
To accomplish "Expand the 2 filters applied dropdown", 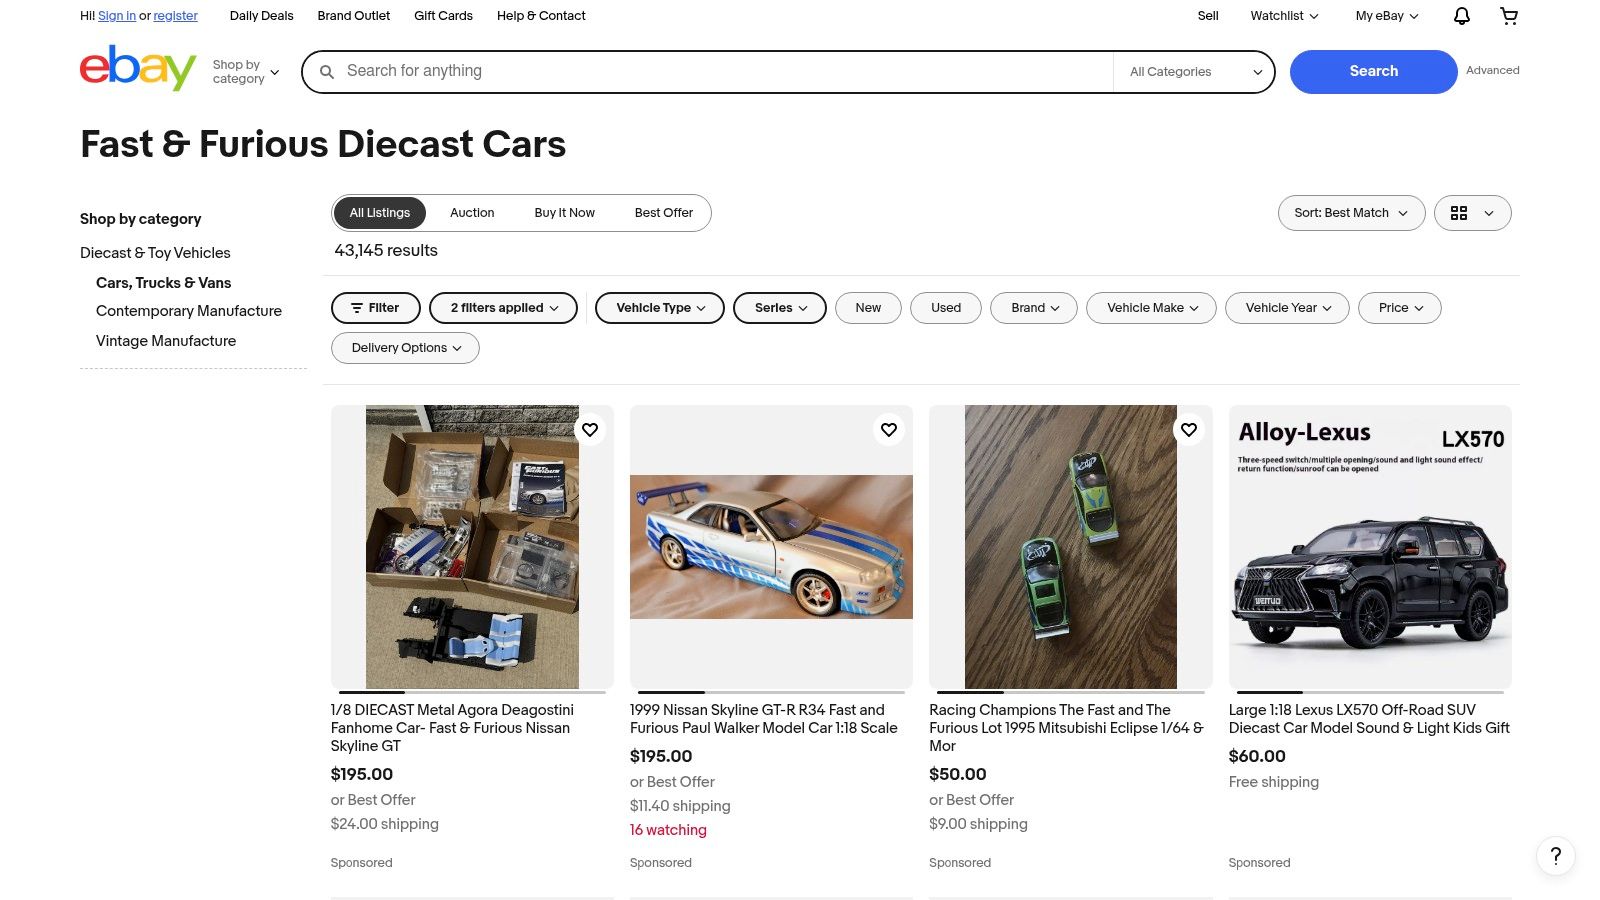I will pyautogui.click(x=503, y=308).
